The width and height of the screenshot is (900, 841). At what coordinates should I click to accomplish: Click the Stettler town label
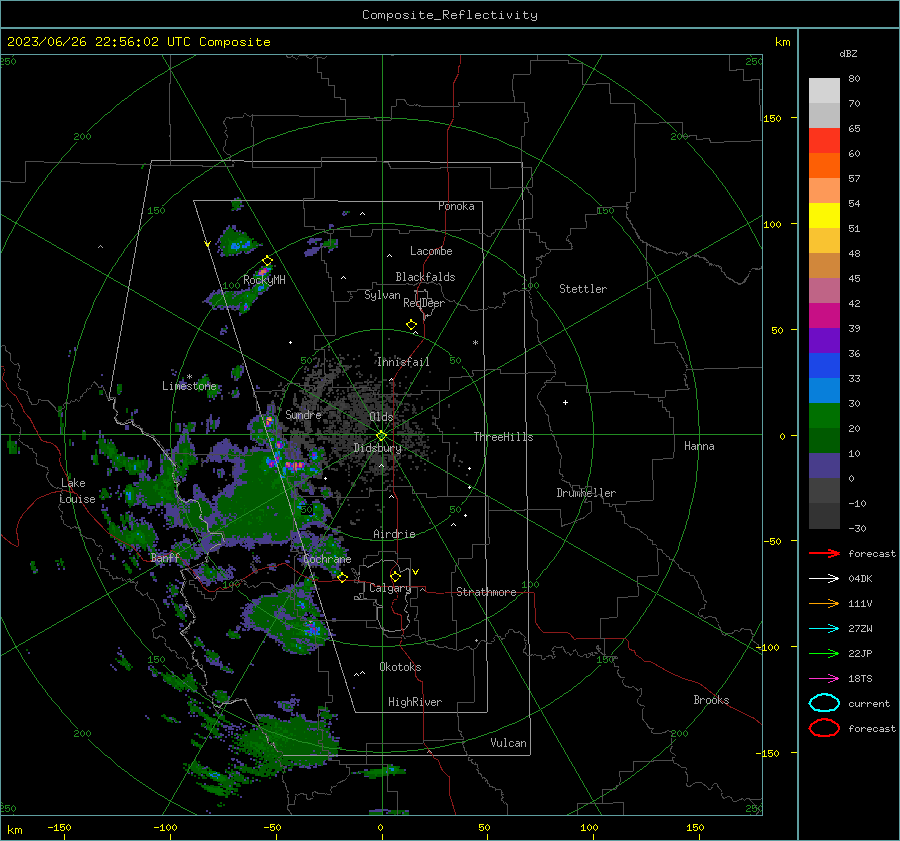click(x=583, y=289)
